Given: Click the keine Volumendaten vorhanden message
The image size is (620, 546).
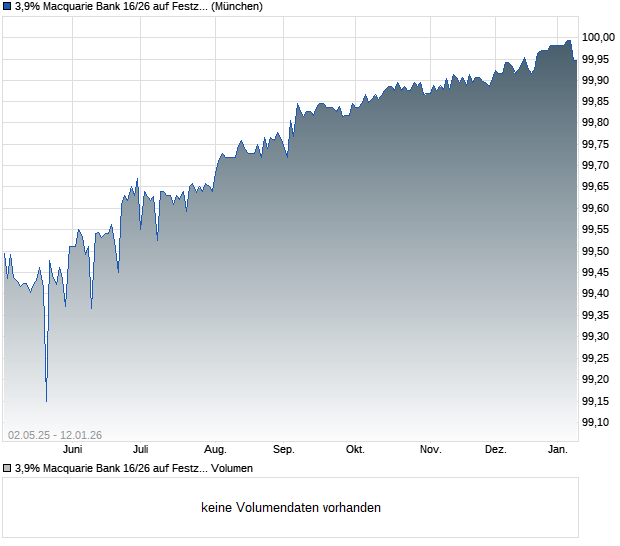Looking at the screenshot, I should 291,508.
